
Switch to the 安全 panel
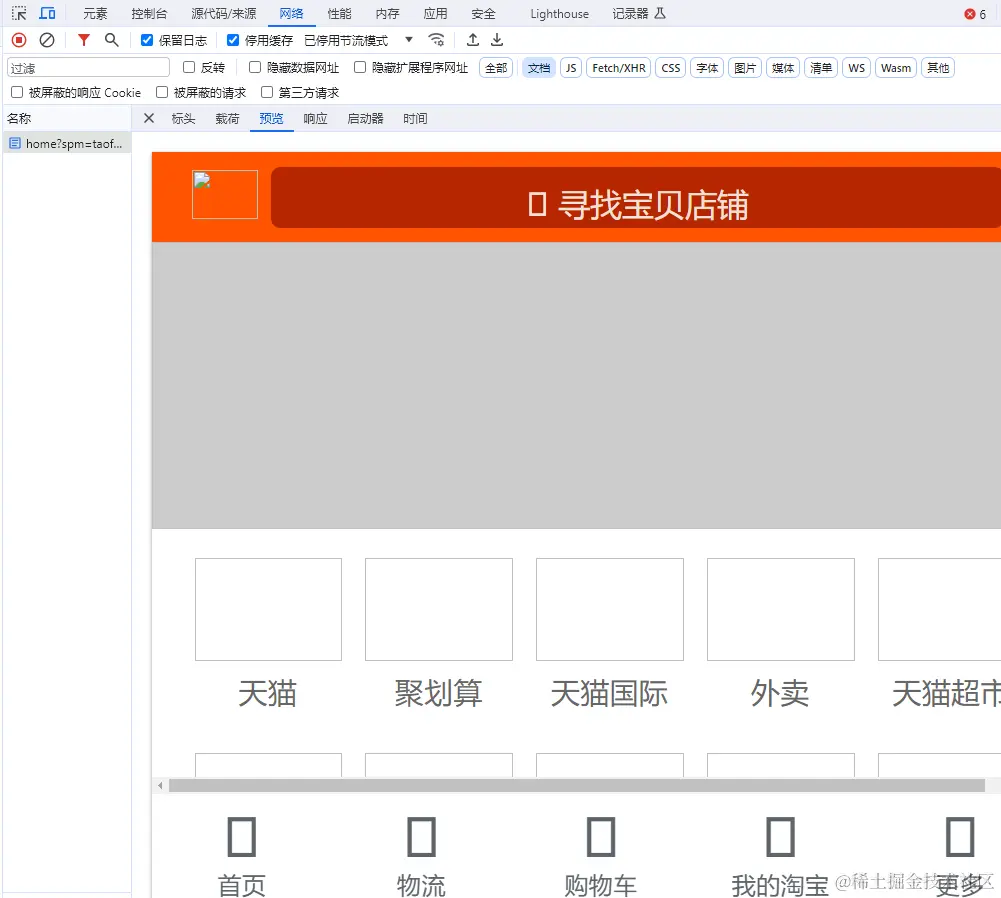tap(483, 13)
